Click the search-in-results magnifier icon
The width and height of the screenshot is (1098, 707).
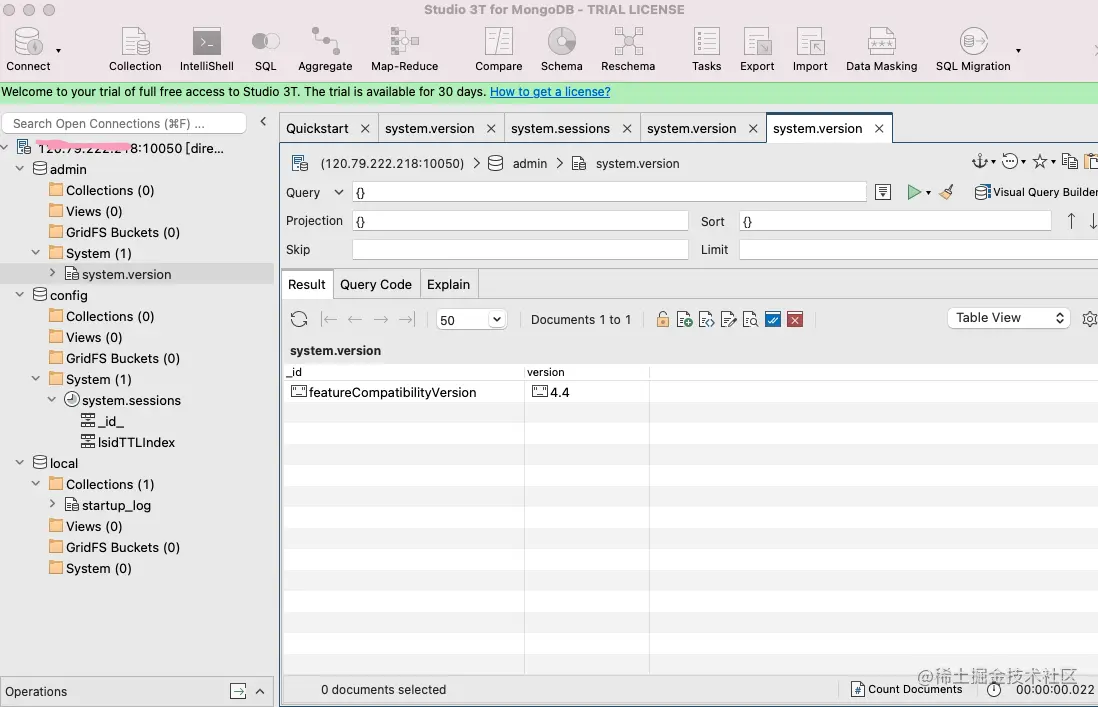pyautogui.click(x=751, y=320)
